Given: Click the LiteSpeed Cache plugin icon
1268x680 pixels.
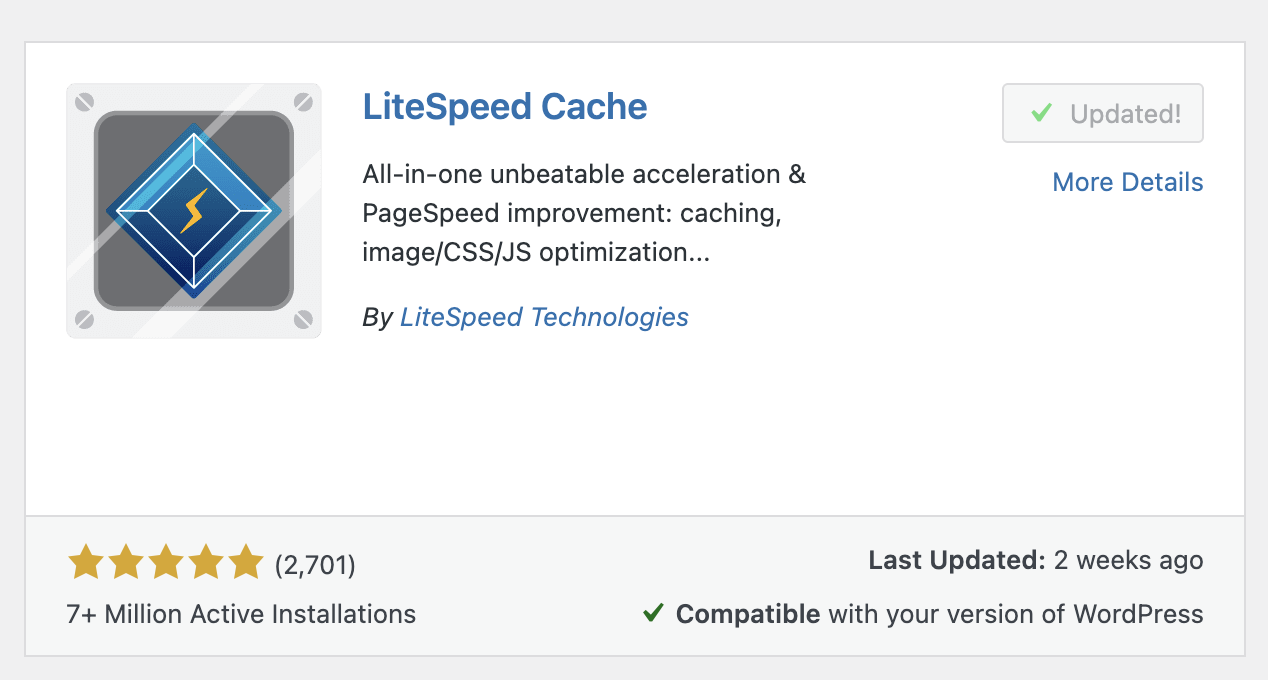Looking at the screenshot, I should pos(193,210).
